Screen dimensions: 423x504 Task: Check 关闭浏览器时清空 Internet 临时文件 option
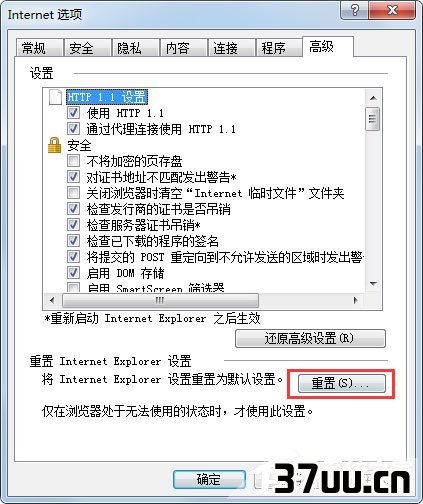tap(73, 193)
